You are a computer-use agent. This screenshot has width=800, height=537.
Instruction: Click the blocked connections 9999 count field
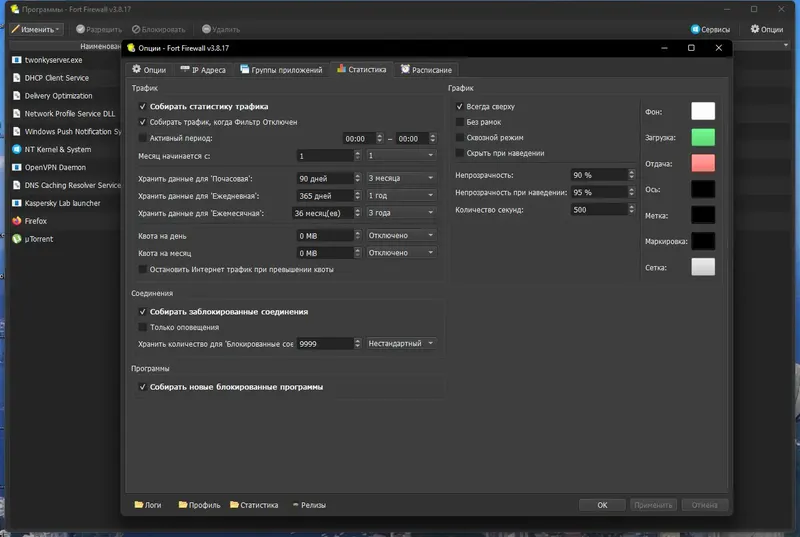329,344
